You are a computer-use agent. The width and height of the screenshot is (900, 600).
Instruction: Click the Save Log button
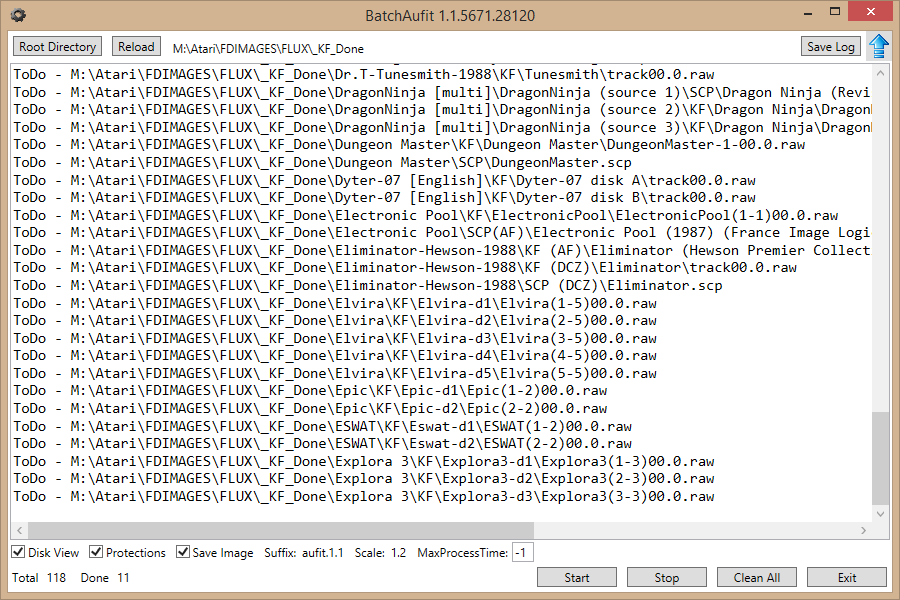(831, 47)
